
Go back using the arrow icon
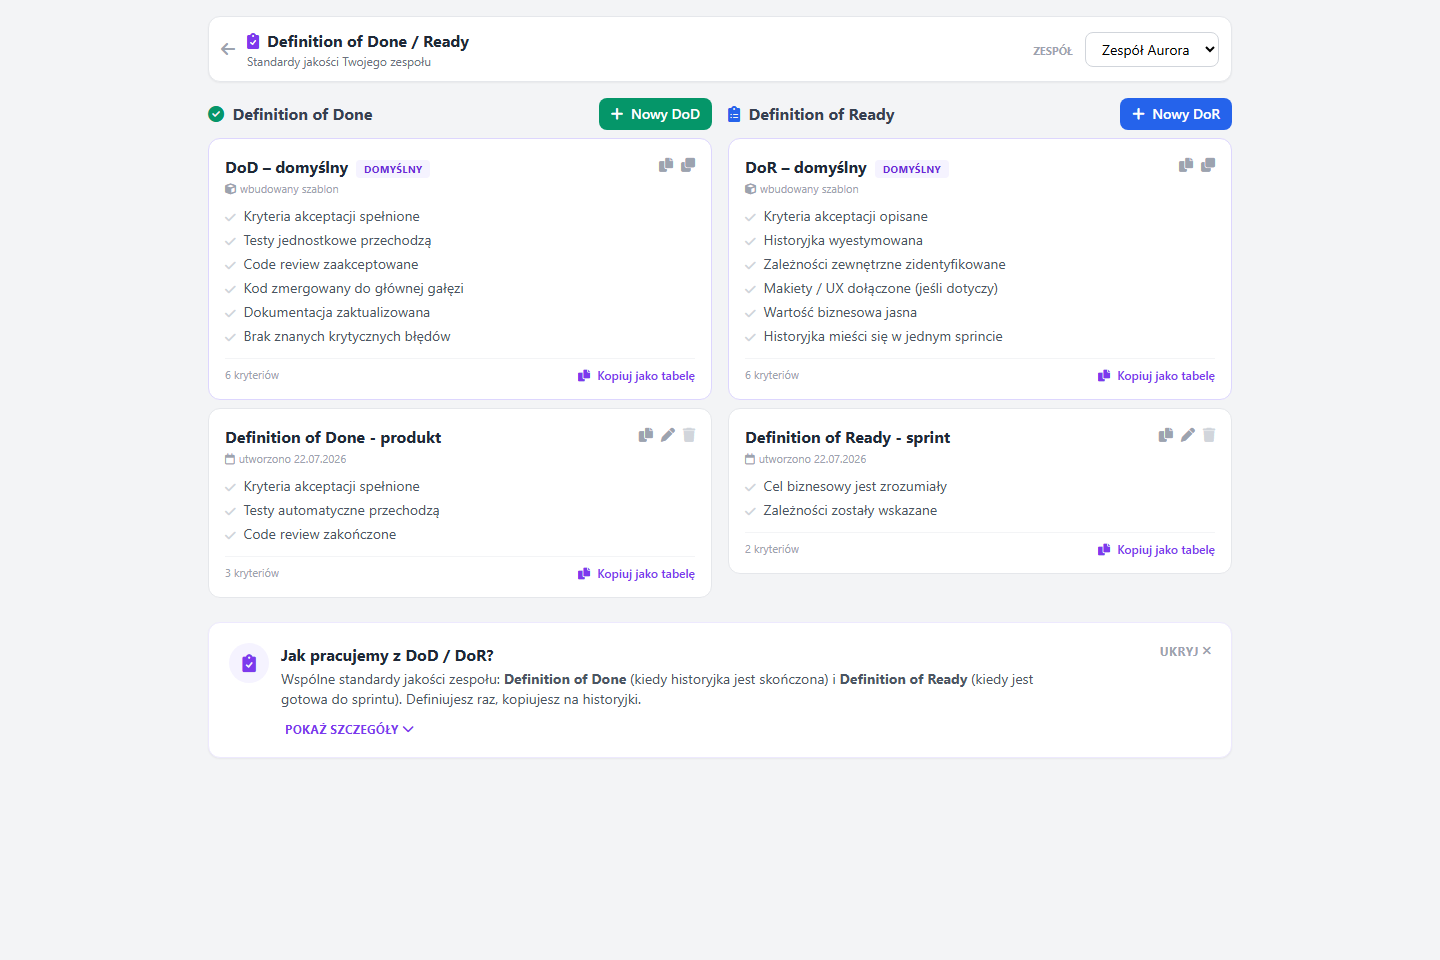pos(228,49)
